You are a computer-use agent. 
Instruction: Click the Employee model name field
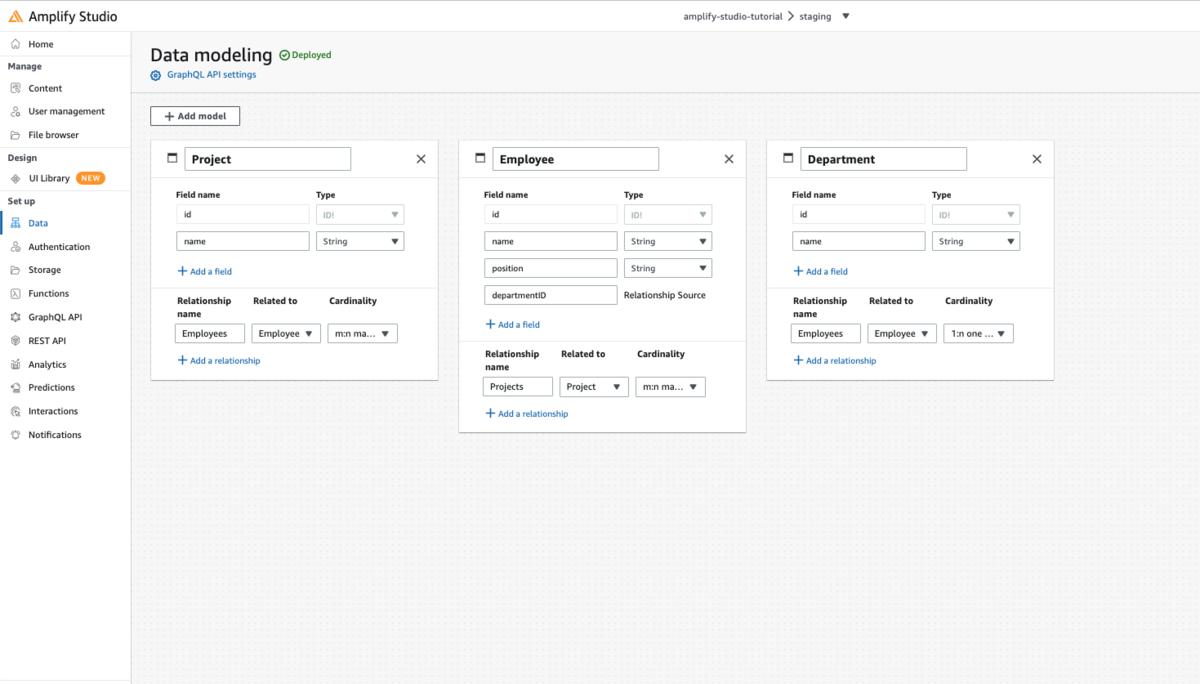point(576,159)
